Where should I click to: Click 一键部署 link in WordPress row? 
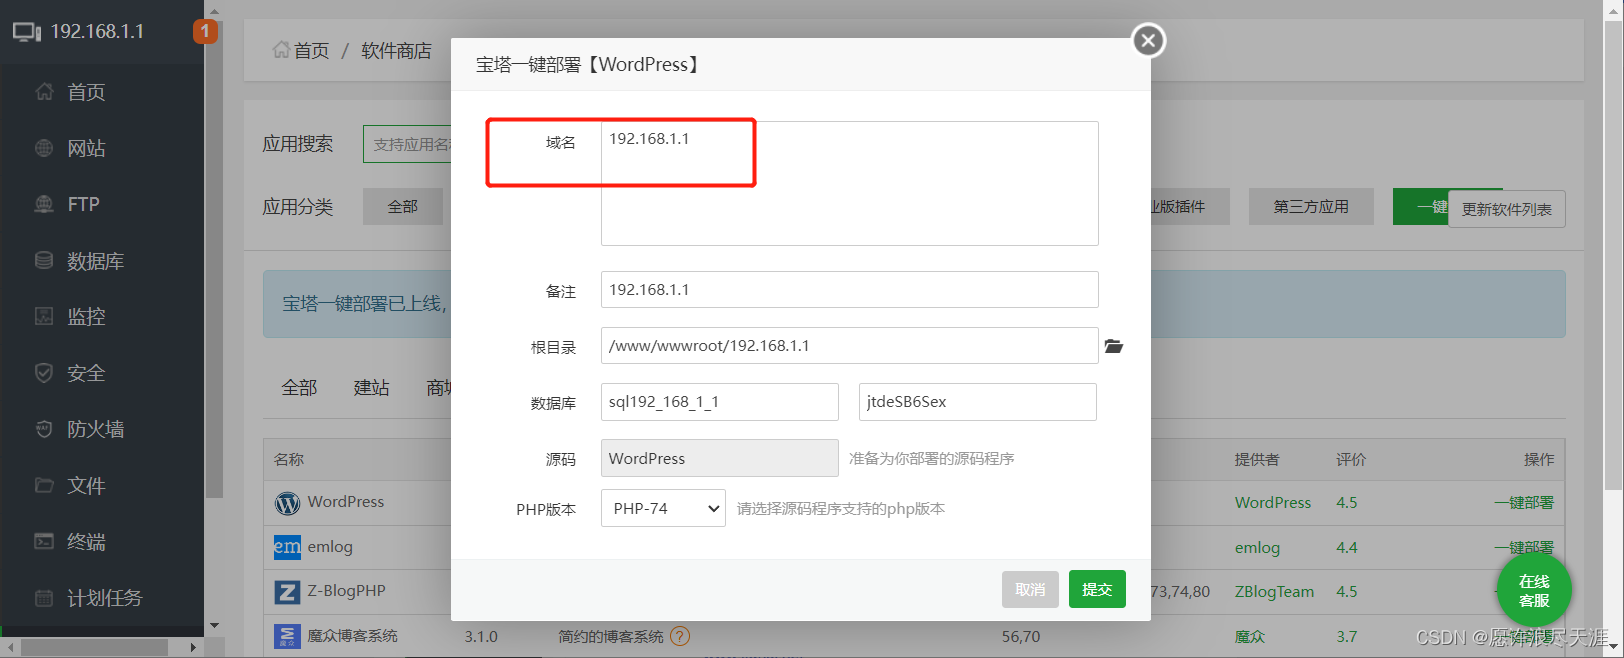(1524, 503)
